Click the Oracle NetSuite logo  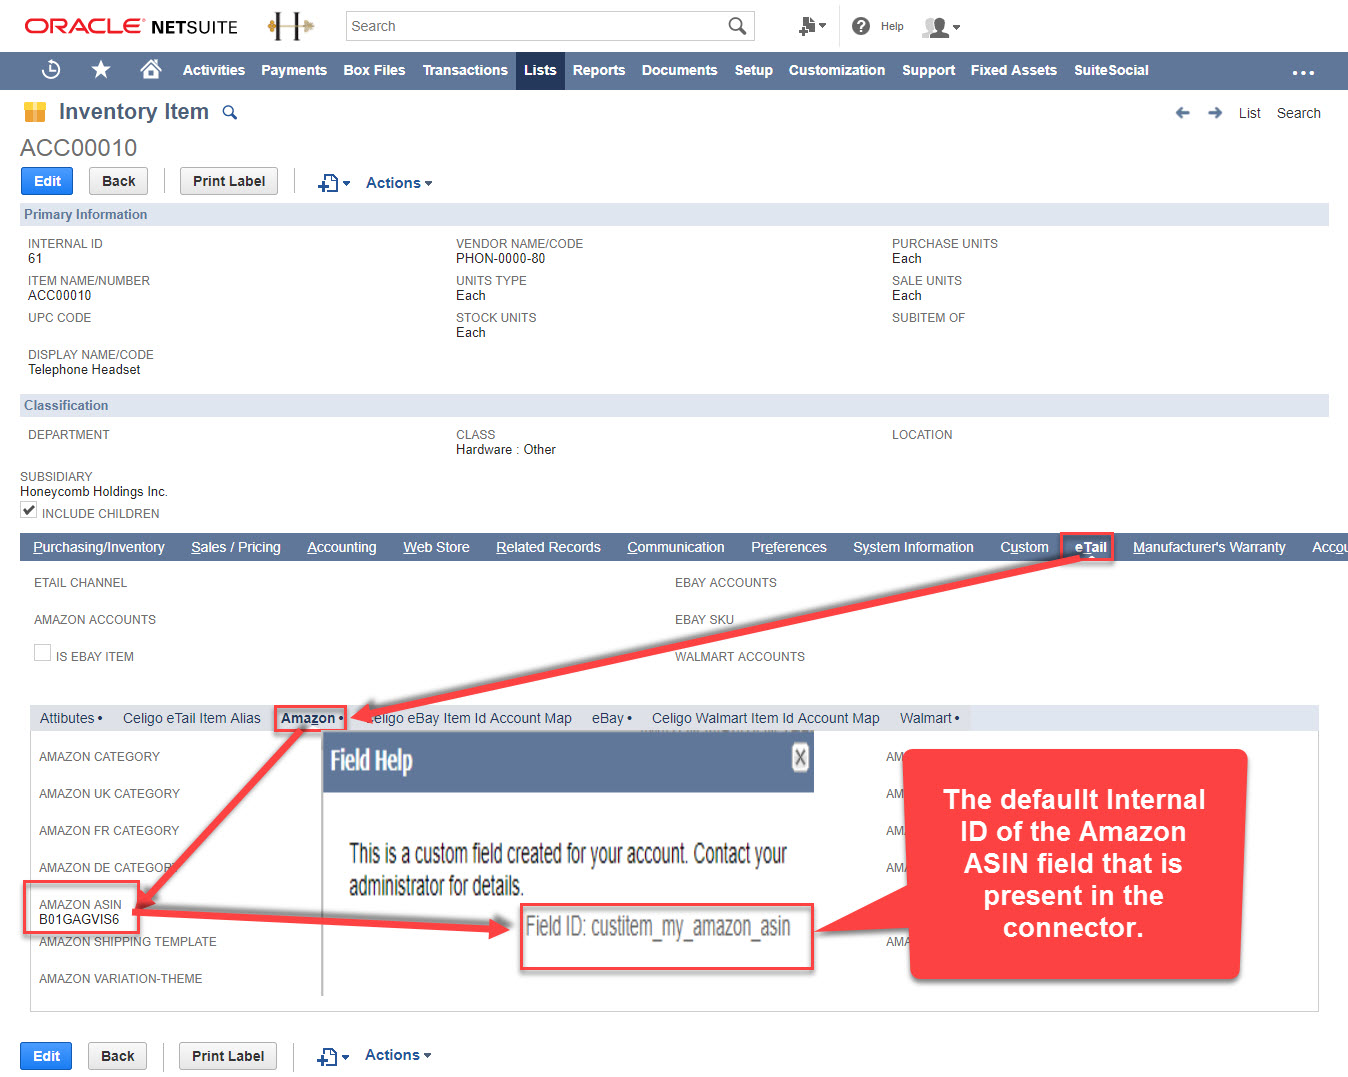point(131,27)
